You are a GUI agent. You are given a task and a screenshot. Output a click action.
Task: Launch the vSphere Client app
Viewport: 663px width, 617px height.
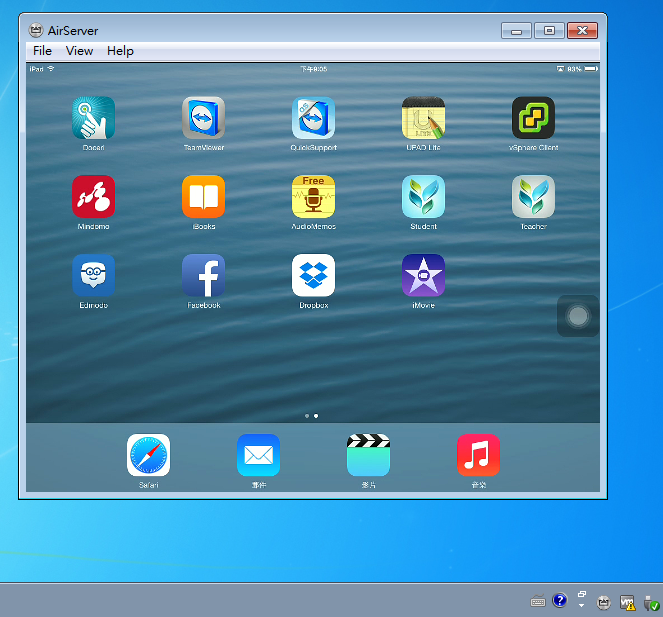click(533, 118)
